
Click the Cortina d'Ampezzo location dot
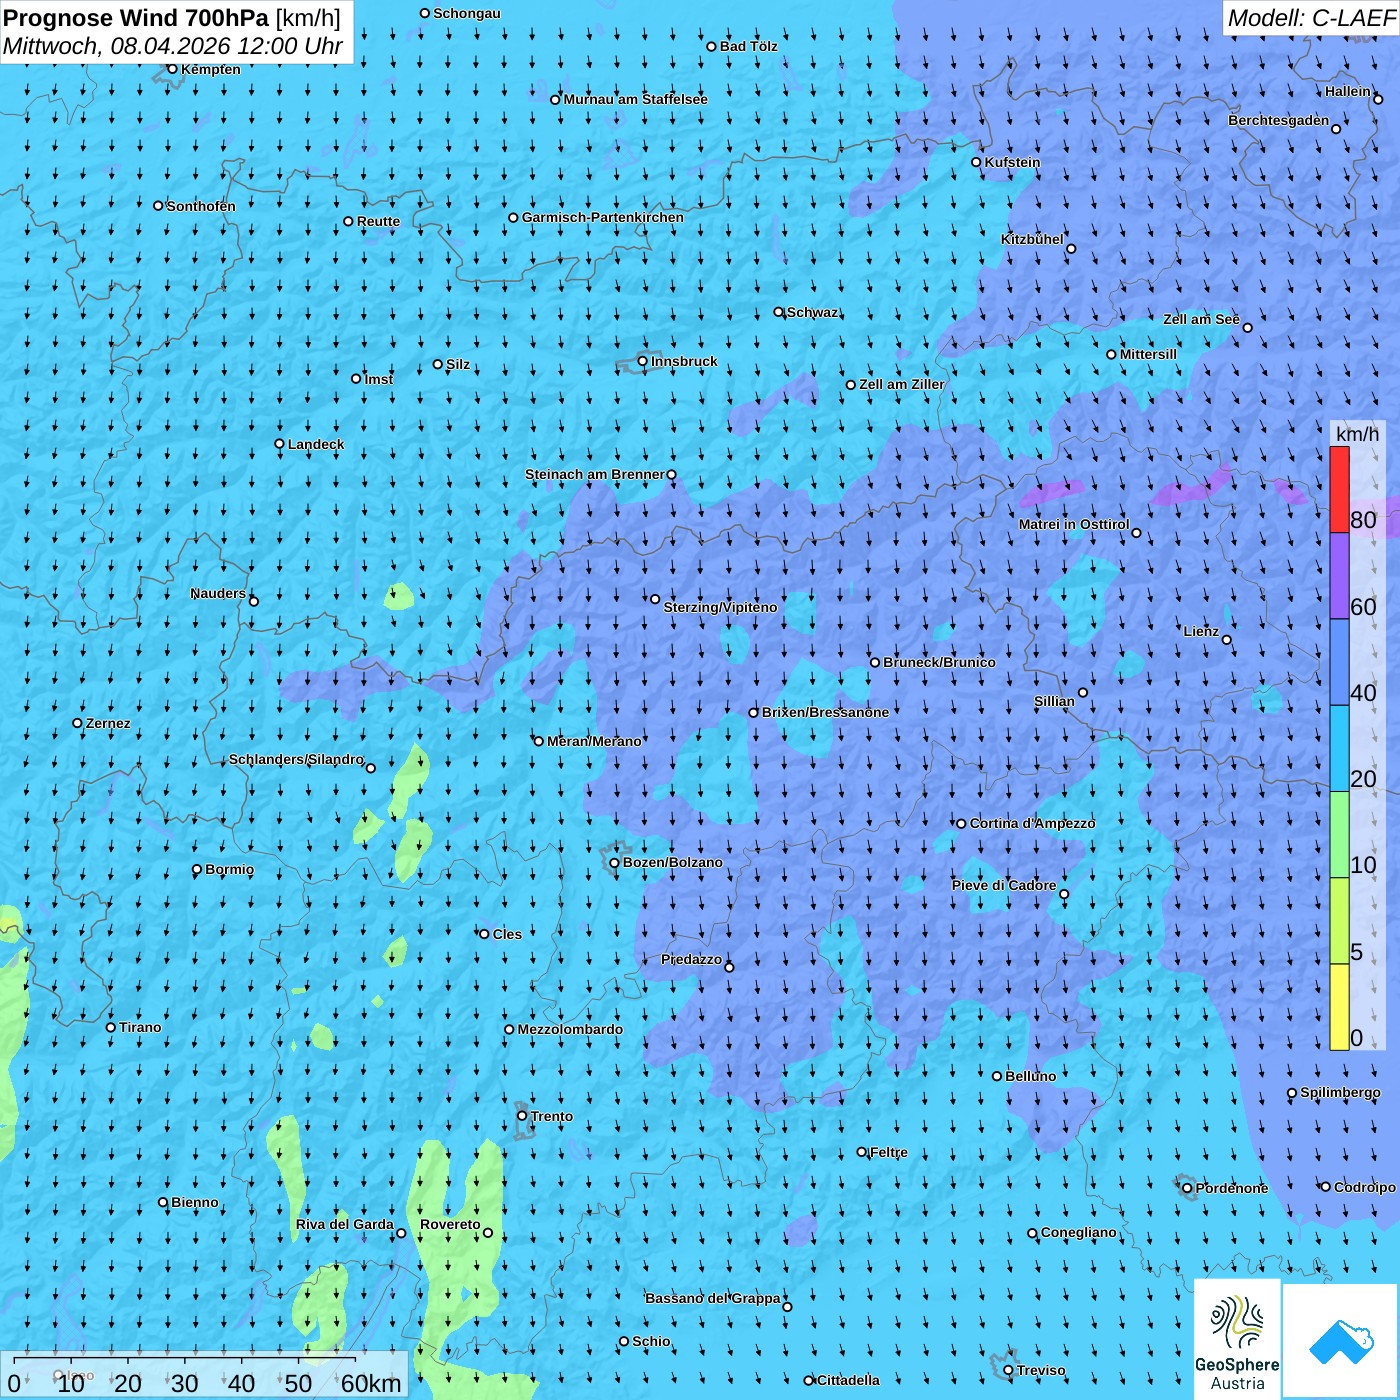tap(962, 824)
